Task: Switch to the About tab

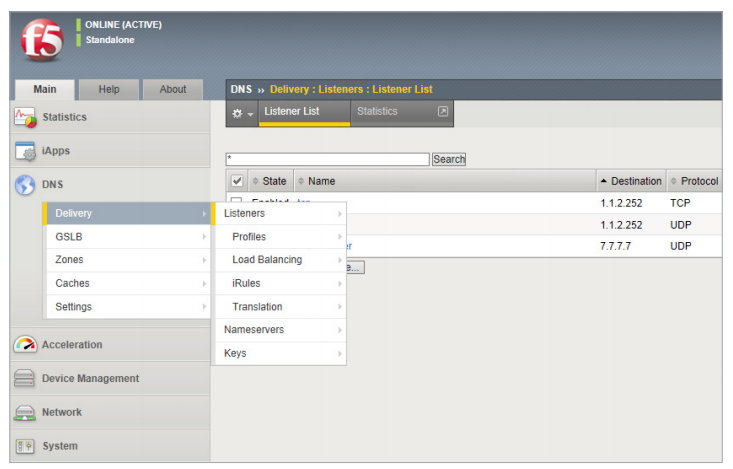Action: pyautogui.click(x=173, y=89)
